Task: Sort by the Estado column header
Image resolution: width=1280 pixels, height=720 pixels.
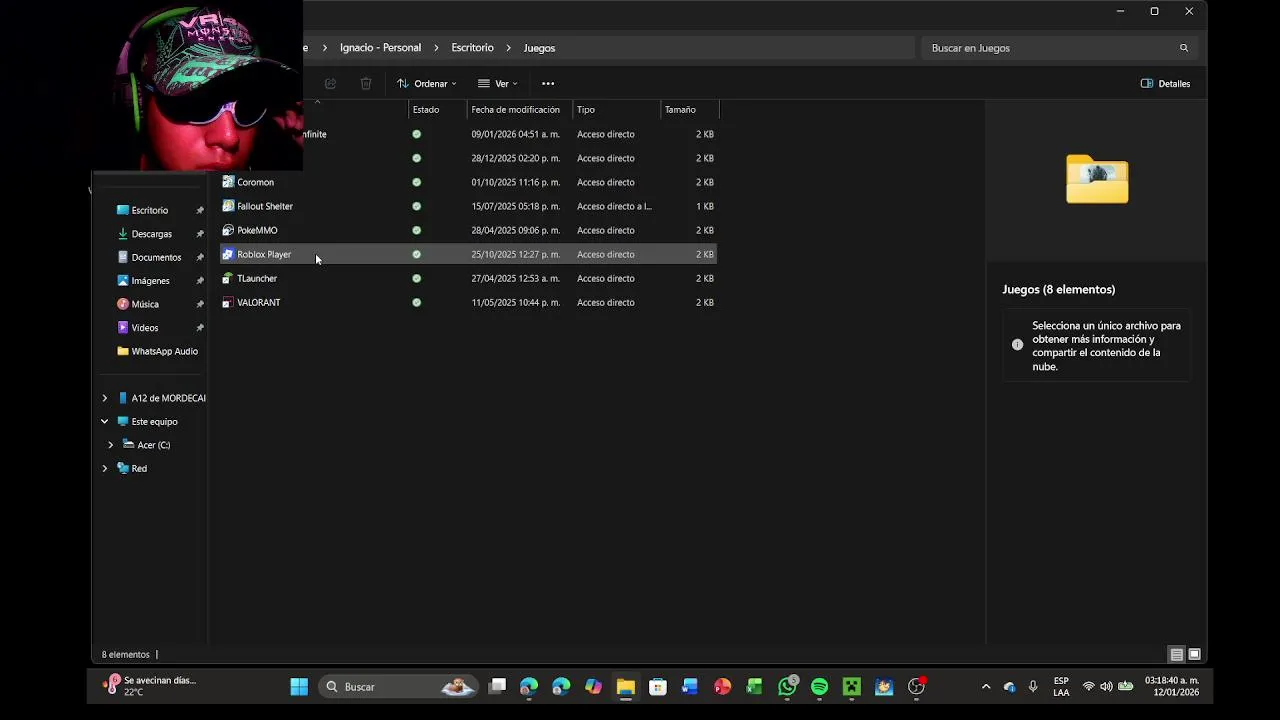Action: [x=437, y=110]
